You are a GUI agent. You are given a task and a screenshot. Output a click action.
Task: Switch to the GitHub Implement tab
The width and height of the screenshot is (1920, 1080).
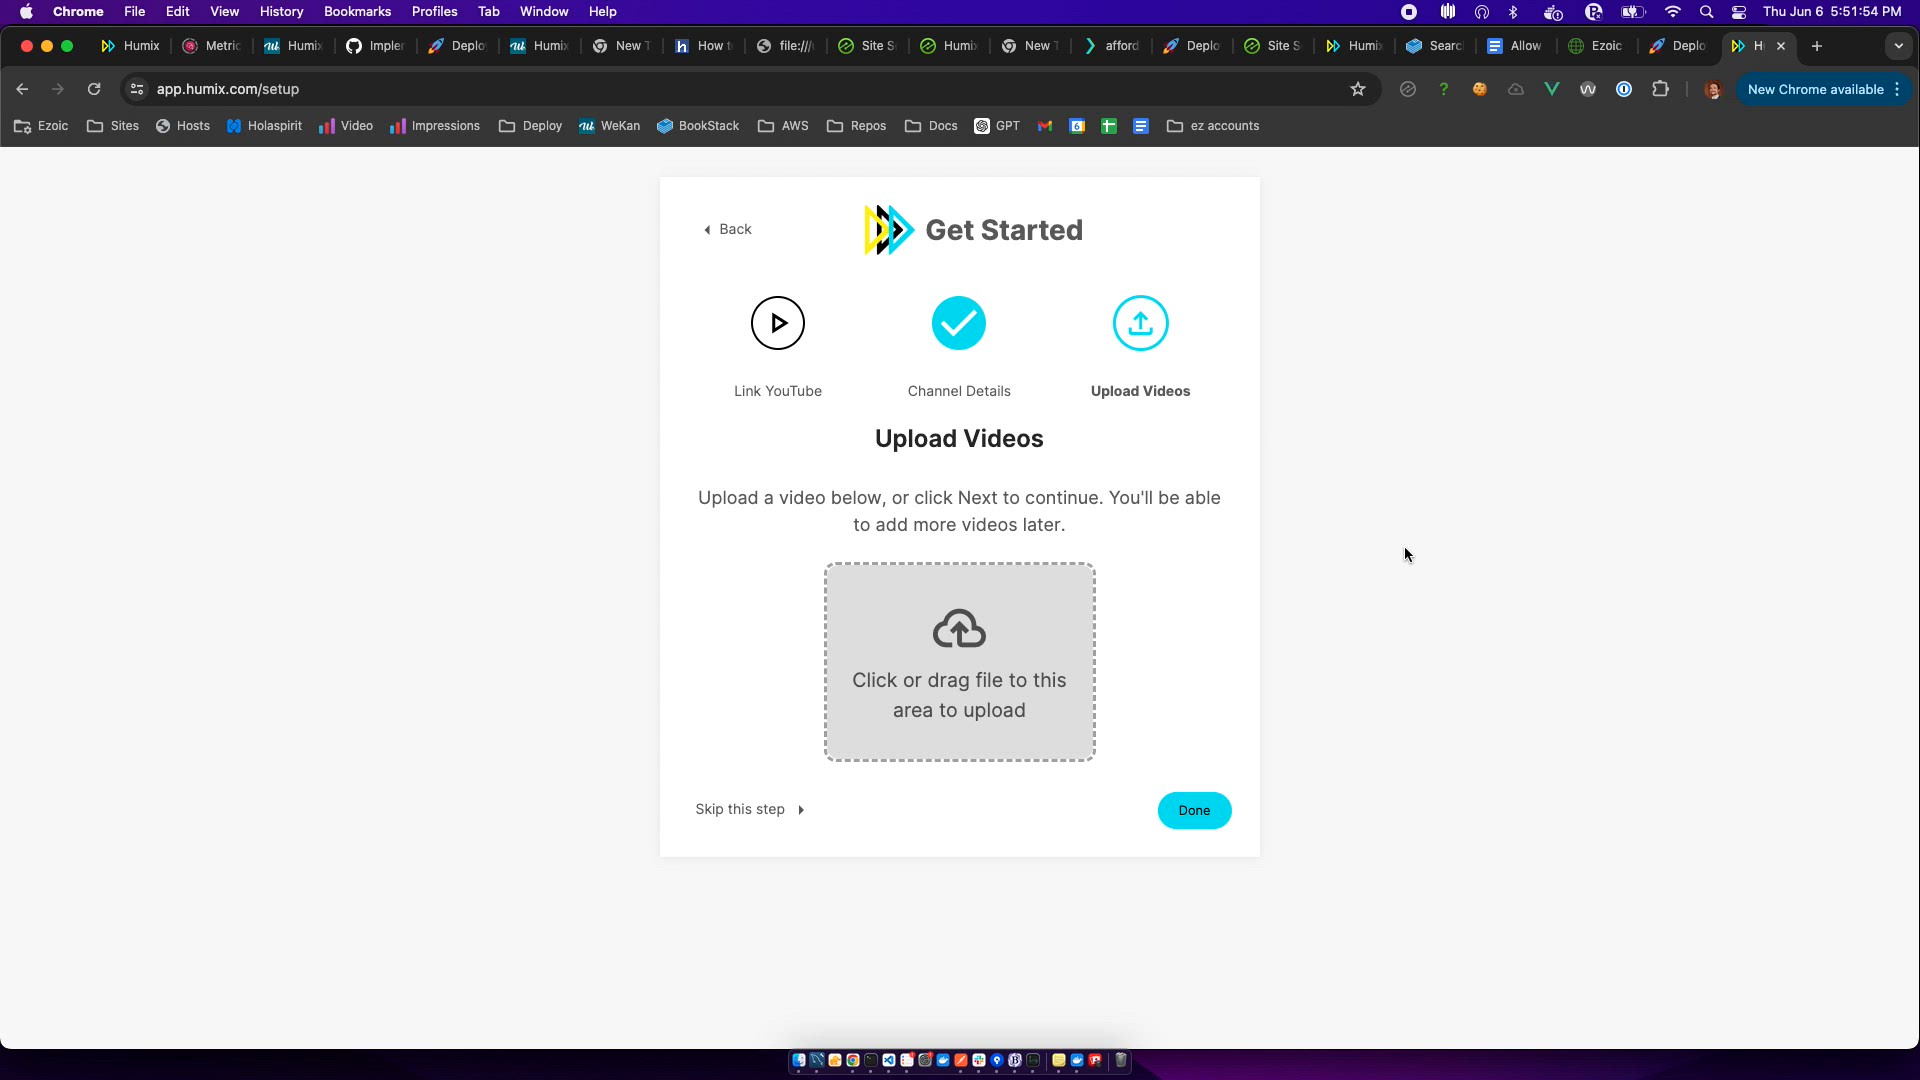375,46
